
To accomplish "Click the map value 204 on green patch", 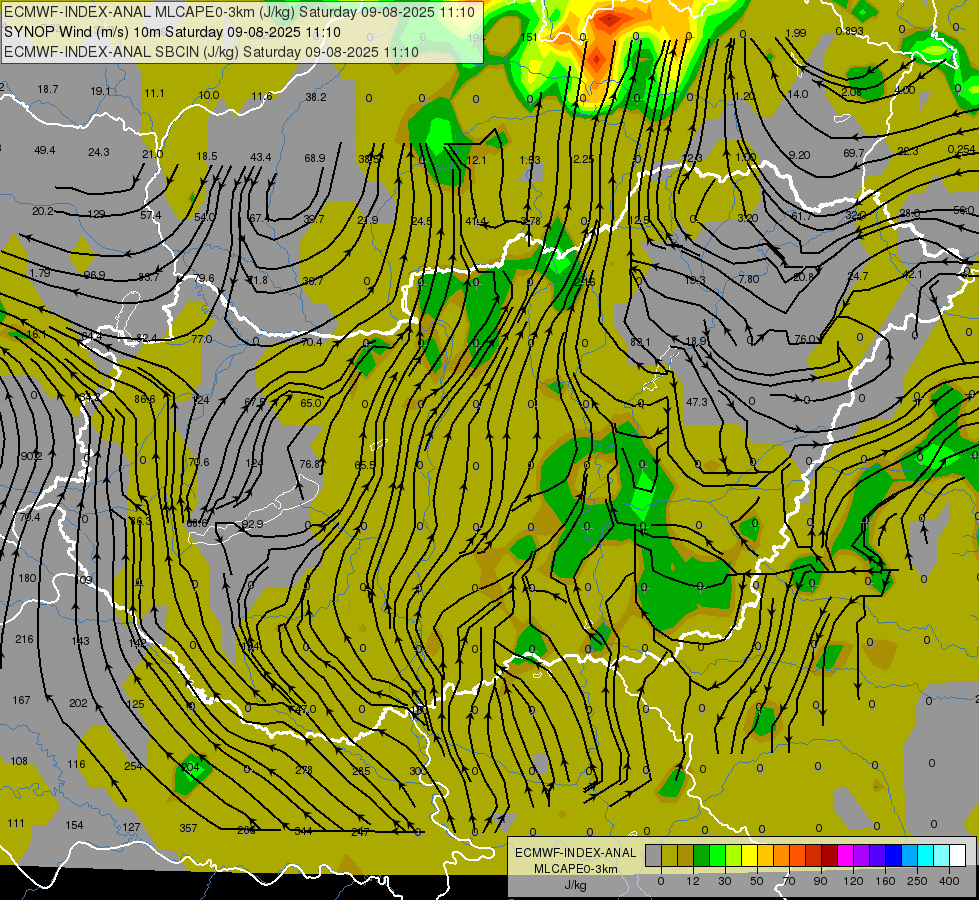I will 190,767.
